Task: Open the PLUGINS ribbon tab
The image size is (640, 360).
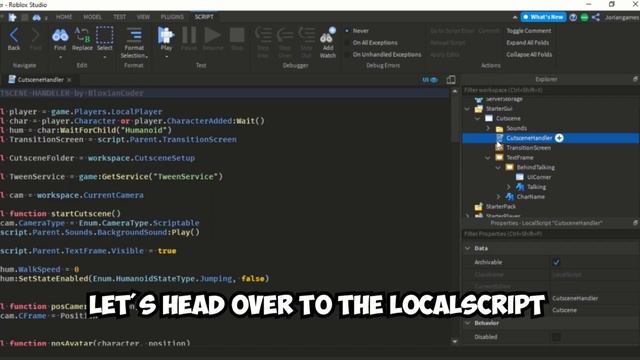Action: click(172, 17)
